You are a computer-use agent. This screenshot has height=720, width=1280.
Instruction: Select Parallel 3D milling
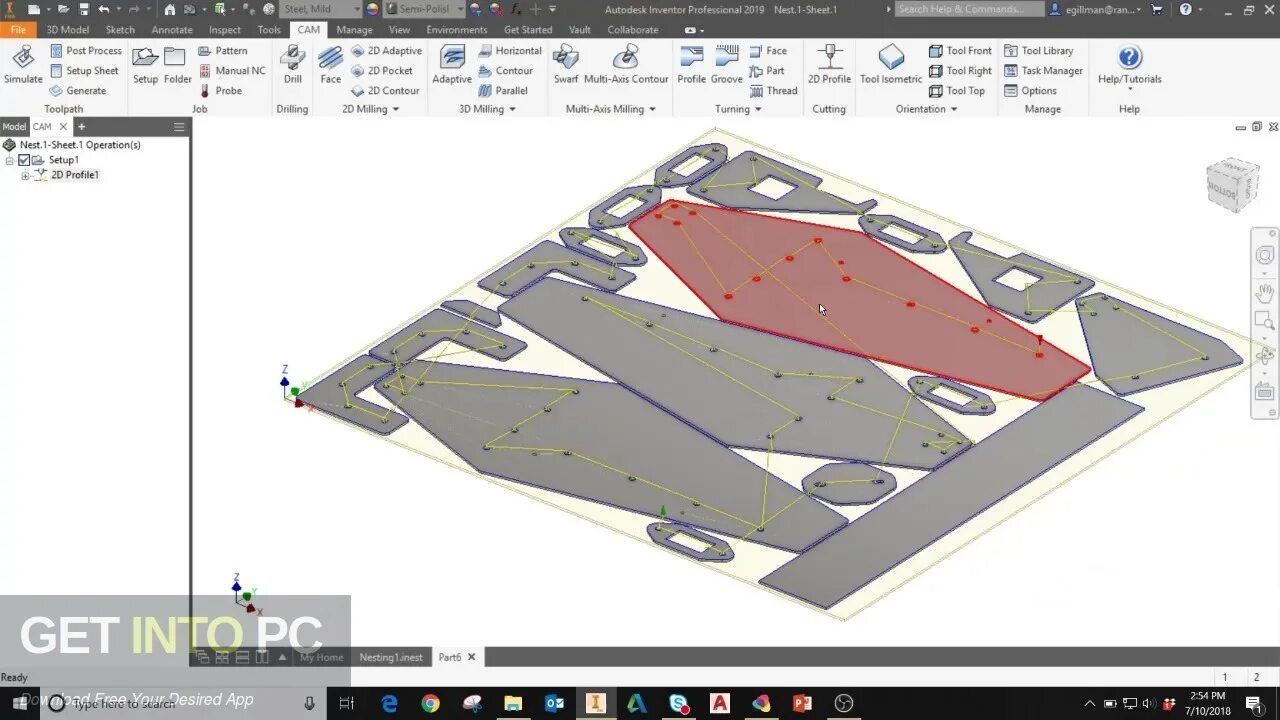(x=504, y=91)
